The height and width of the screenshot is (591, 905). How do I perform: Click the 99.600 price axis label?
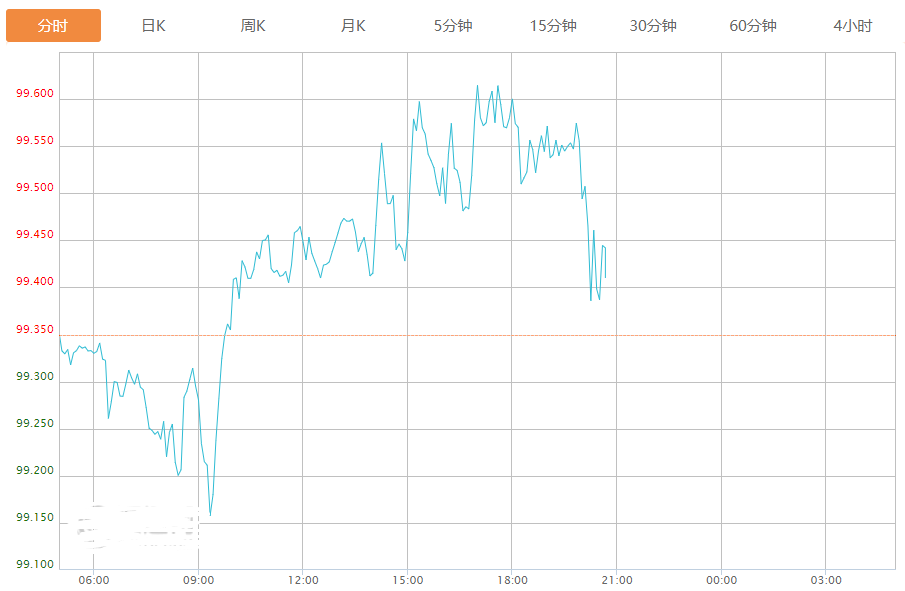point(35,93)
